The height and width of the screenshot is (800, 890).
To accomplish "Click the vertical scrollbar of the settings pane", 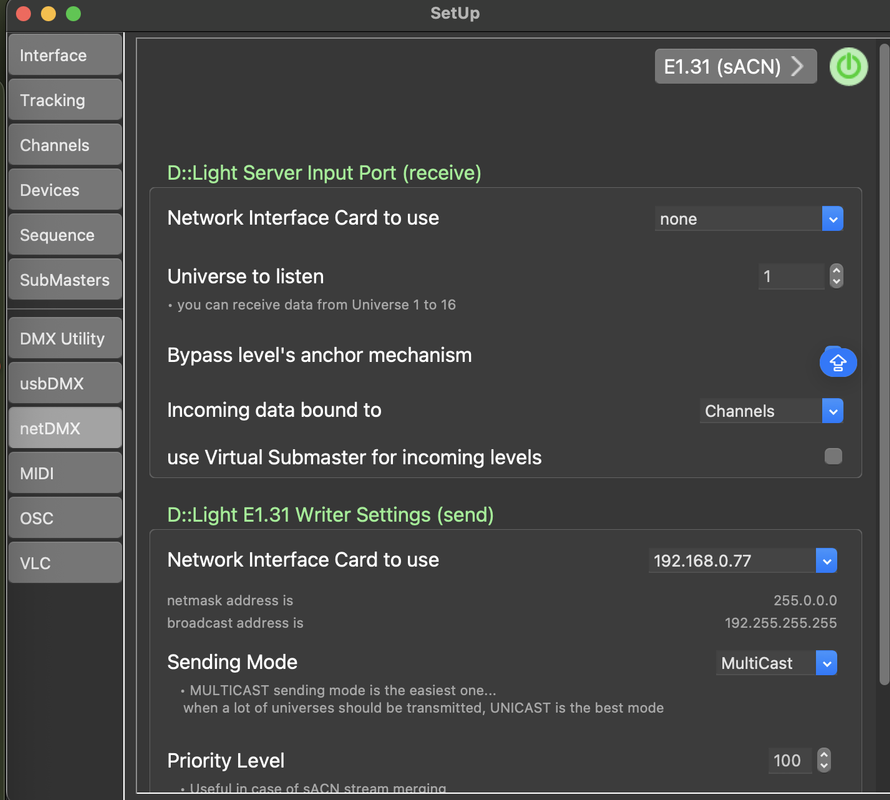I will point(884,363).
